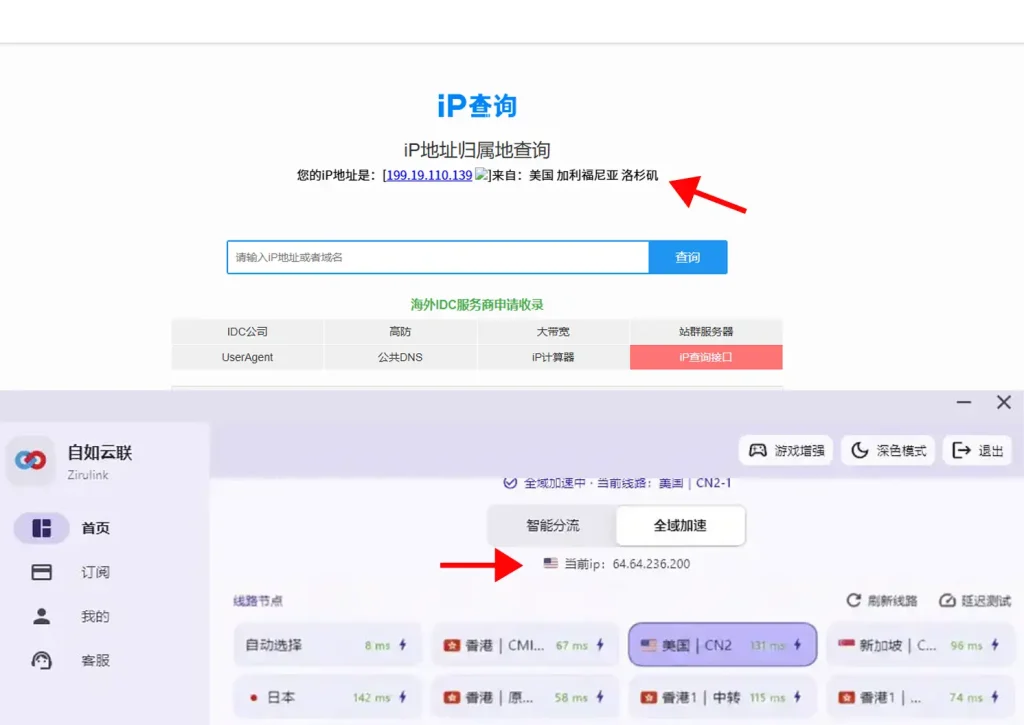Click the 退出 logout button

click(978, 451)
